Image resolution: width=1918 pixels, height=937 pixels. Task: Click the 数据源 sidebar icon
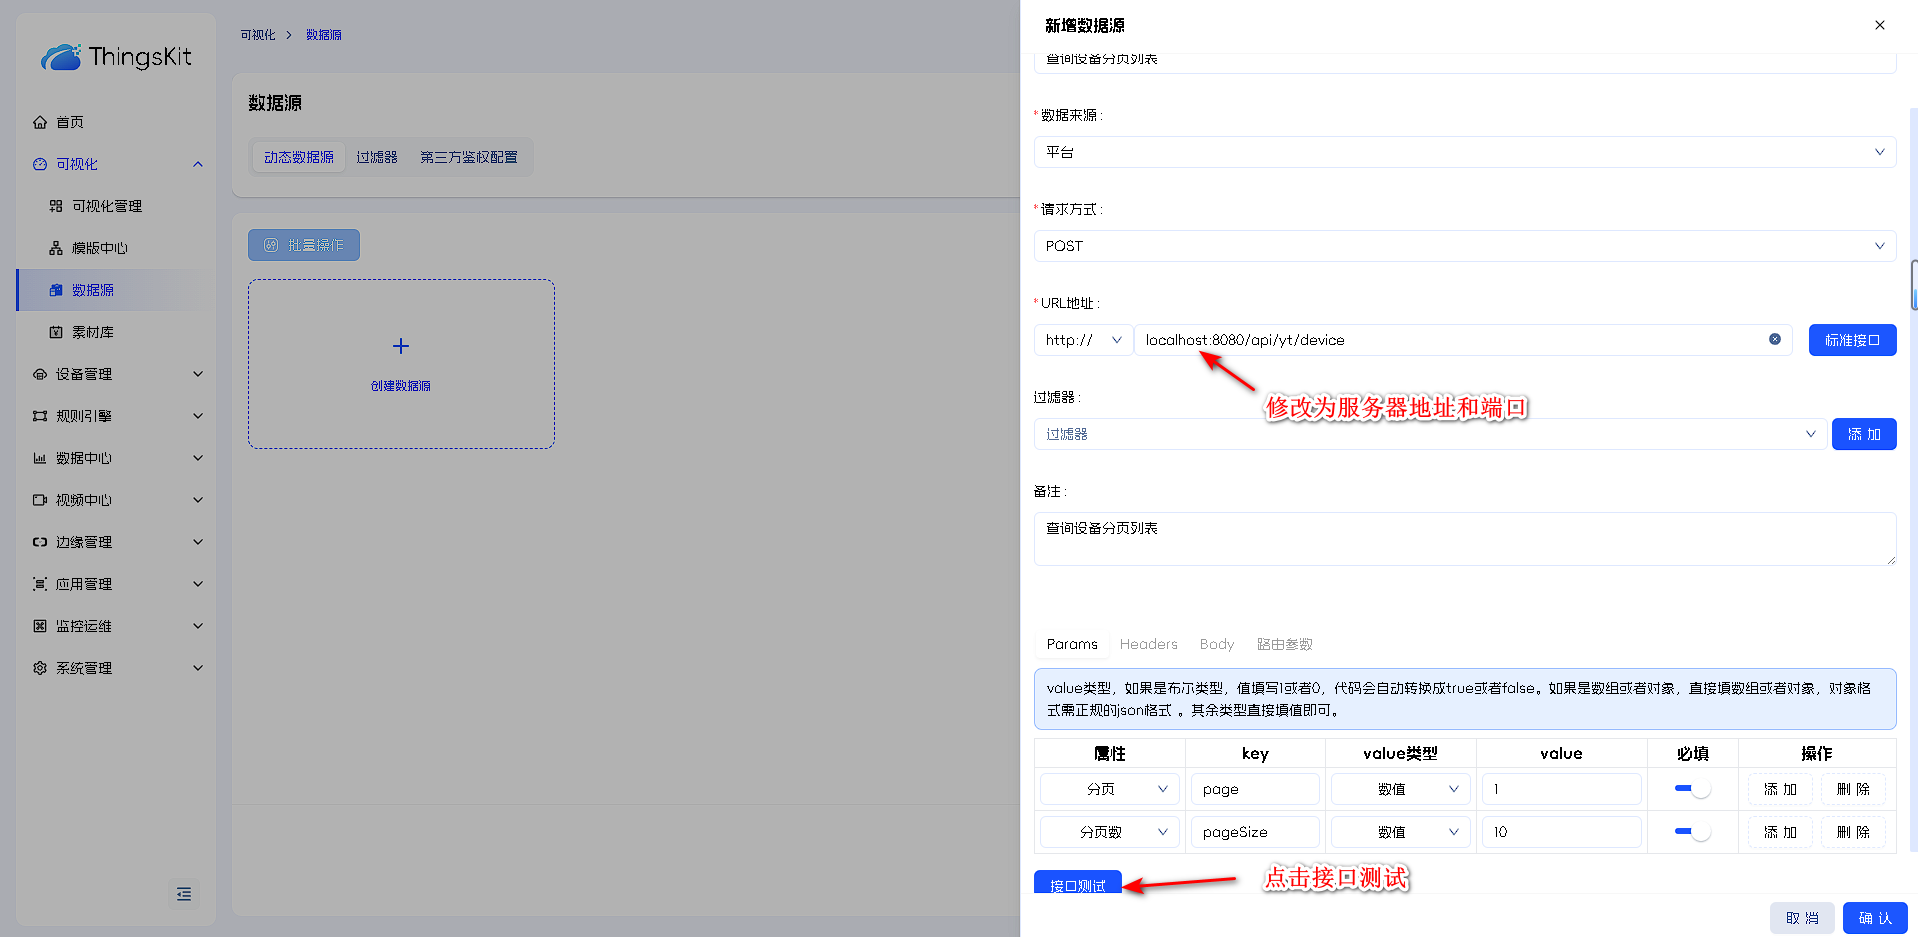56,290
